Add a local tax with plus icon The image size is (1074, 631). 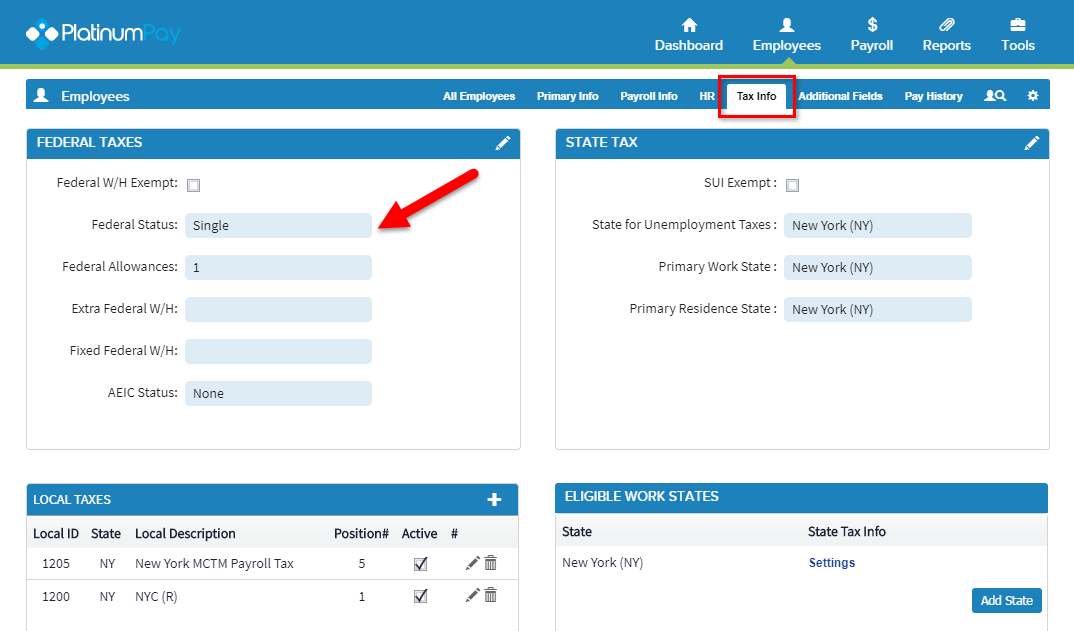pyautogui.click(x=494, y=499)
